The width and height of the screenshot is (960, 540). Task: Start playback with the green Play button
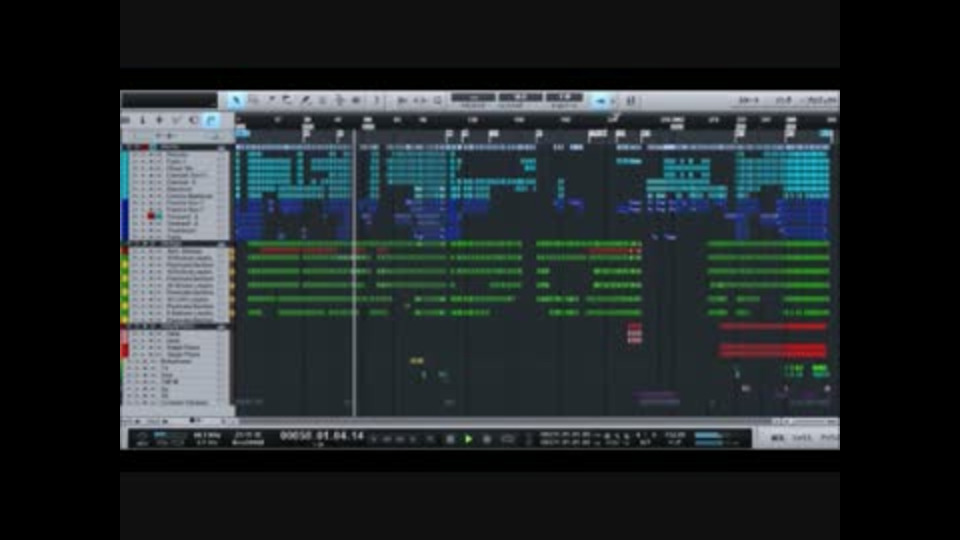(468, 439)
